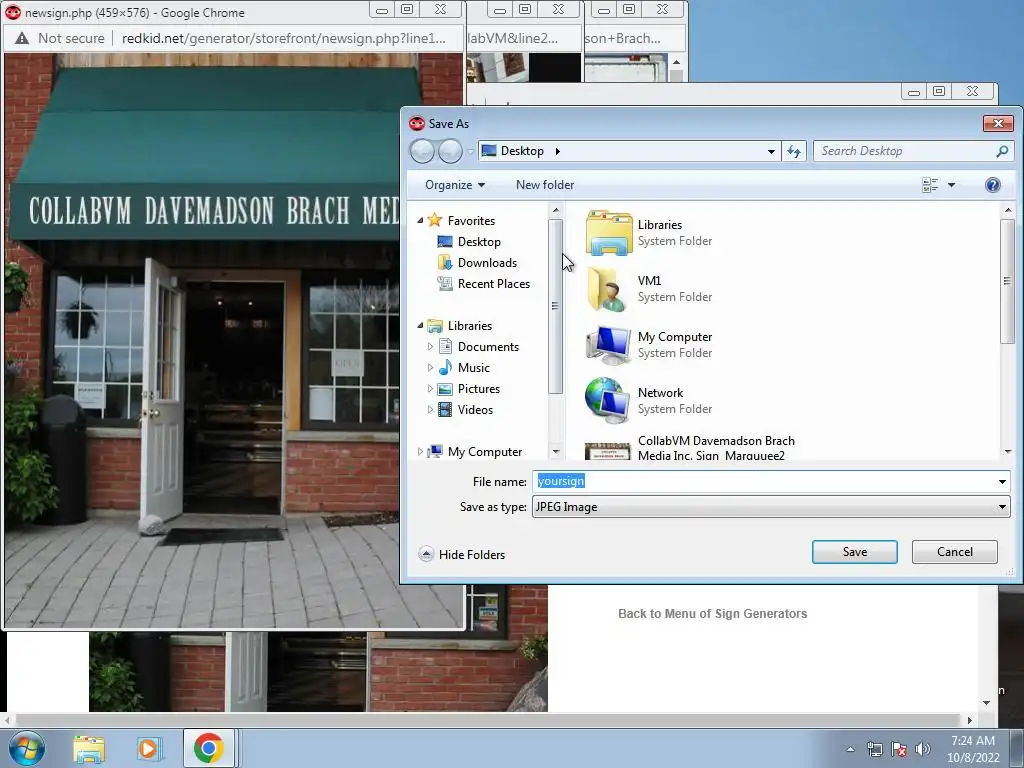1024x768 pixels.
Task: Click the My Computer icon in file list
Action: (609, 345)
